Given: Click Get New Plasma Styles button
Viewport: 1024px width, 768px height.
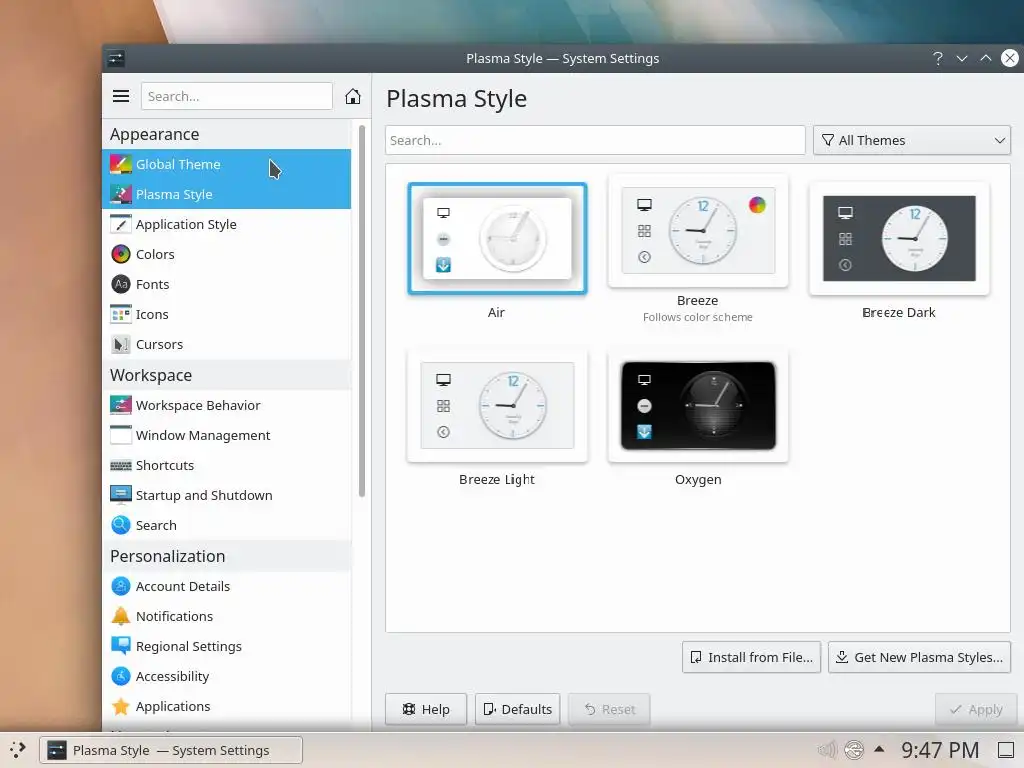Looking at the screenshot, I should 920,657.
